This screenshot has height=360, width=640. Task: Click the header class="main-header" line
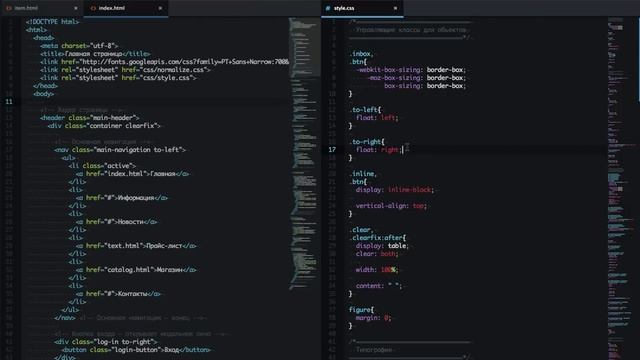point(89,118)
